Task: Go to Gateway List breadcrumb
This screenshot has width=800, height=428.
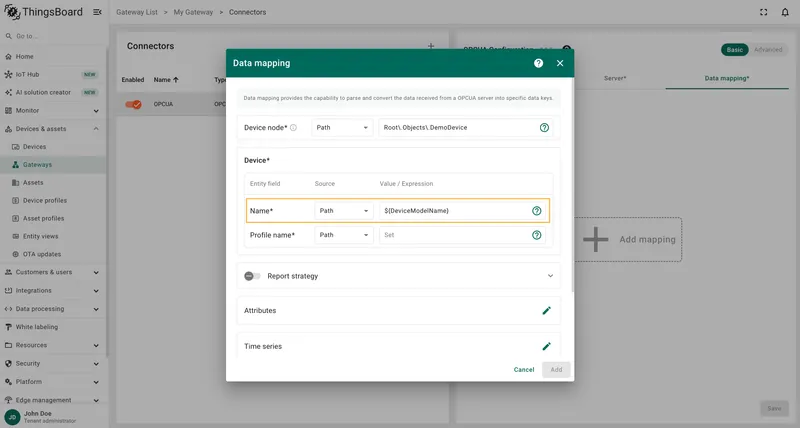Action: (x=137, y=12)
